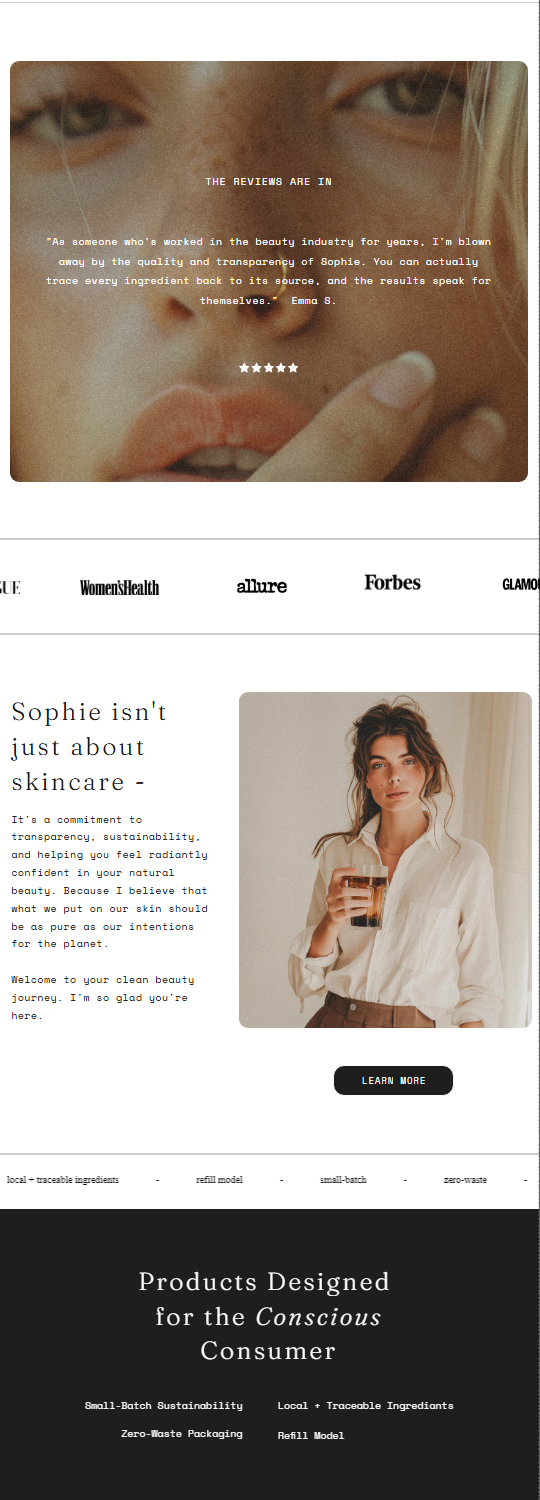Click Refill Model feature label
The width and height of the screenshot is (540, 1500).
click(x=311, y=1435)
